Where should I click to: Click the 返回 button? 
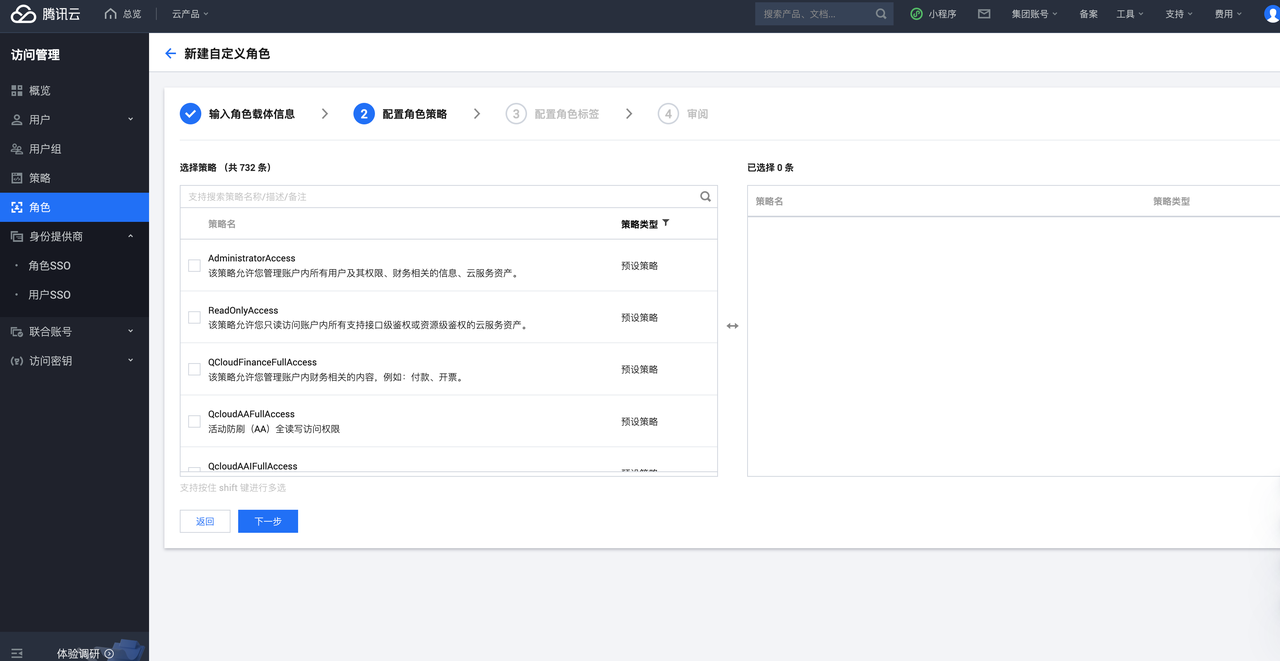(205, 521)
